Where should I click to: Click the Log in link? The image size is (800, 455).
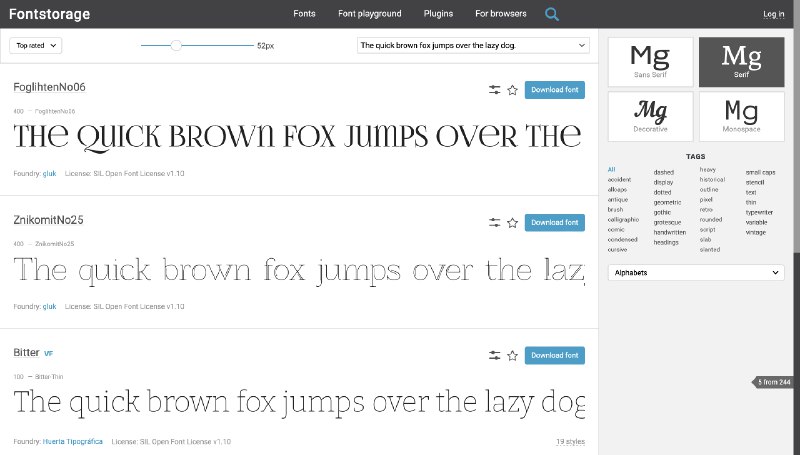point(773,14)
